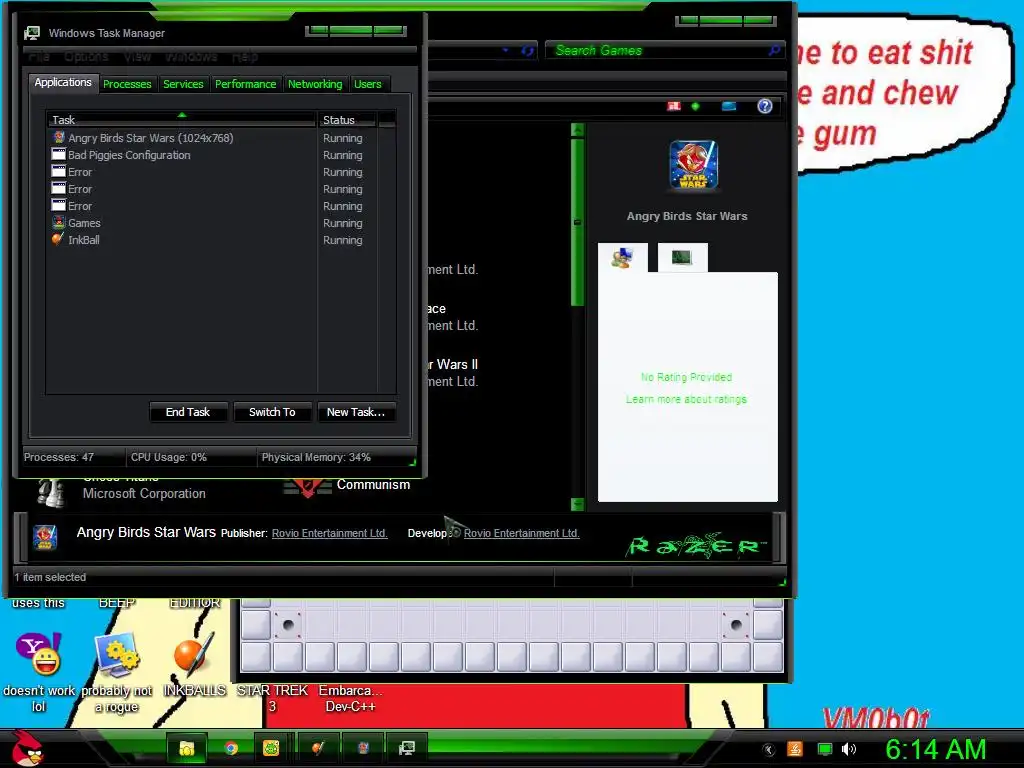Switch to the Task Manager taskbar icon

(407, 748)
